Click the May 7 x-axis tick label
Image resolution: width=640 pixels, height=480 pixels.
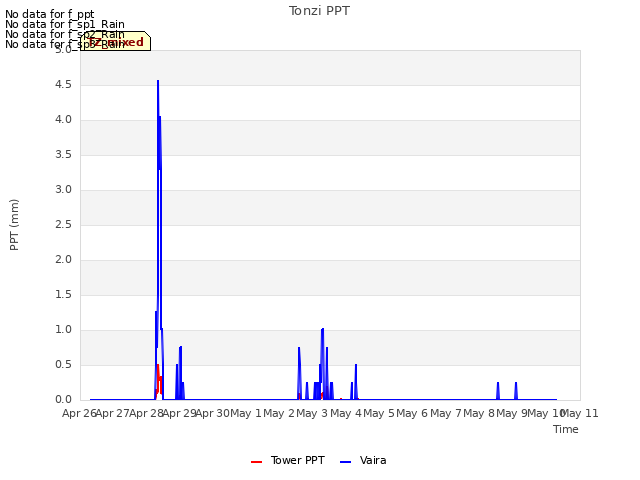[x=446, y=413]
